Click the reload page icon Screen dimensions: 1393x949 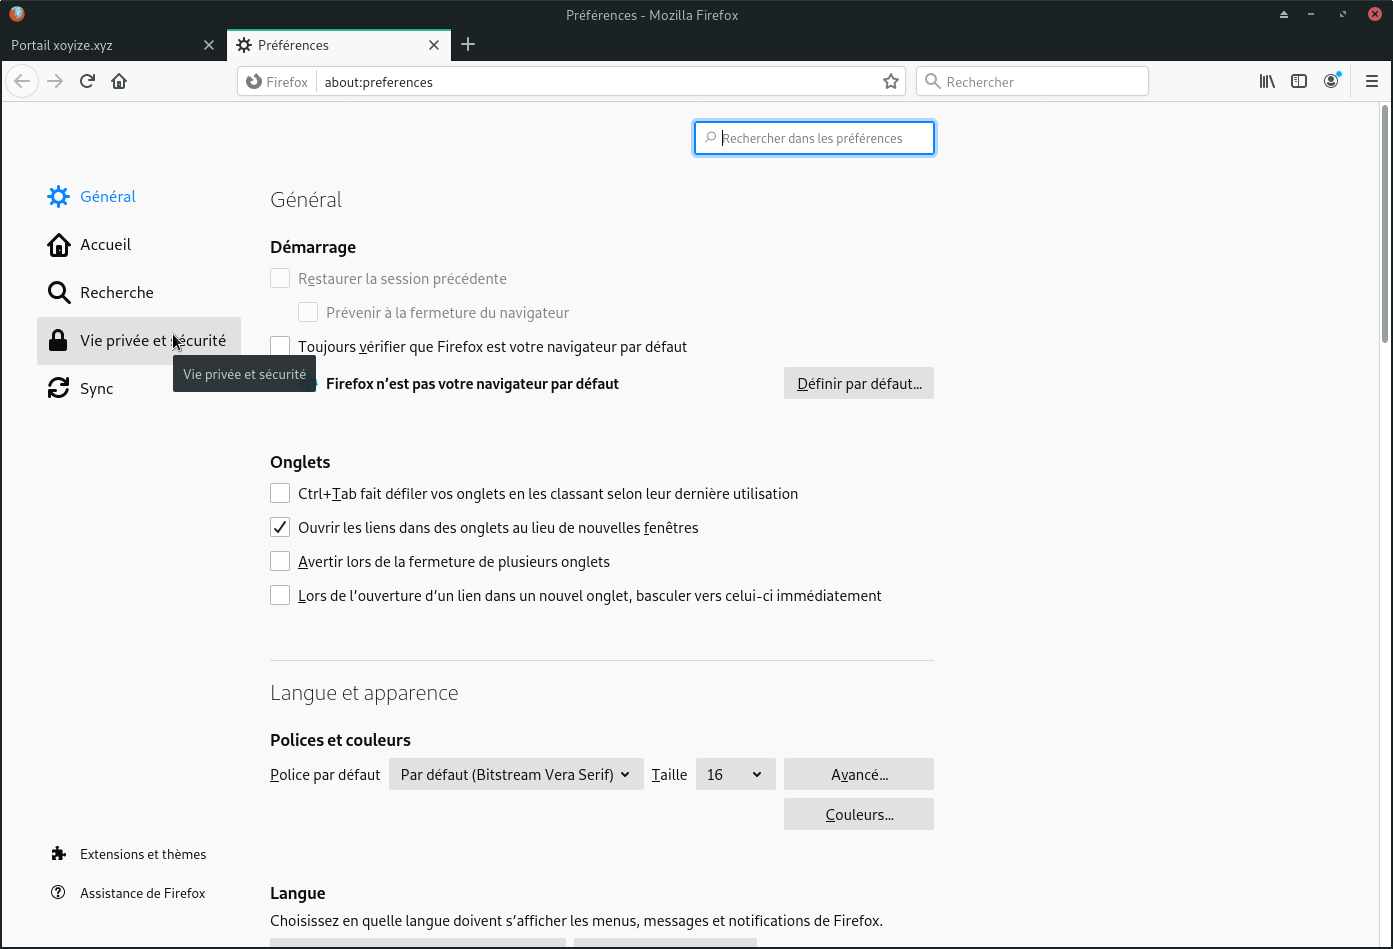[x=87, y=81]
